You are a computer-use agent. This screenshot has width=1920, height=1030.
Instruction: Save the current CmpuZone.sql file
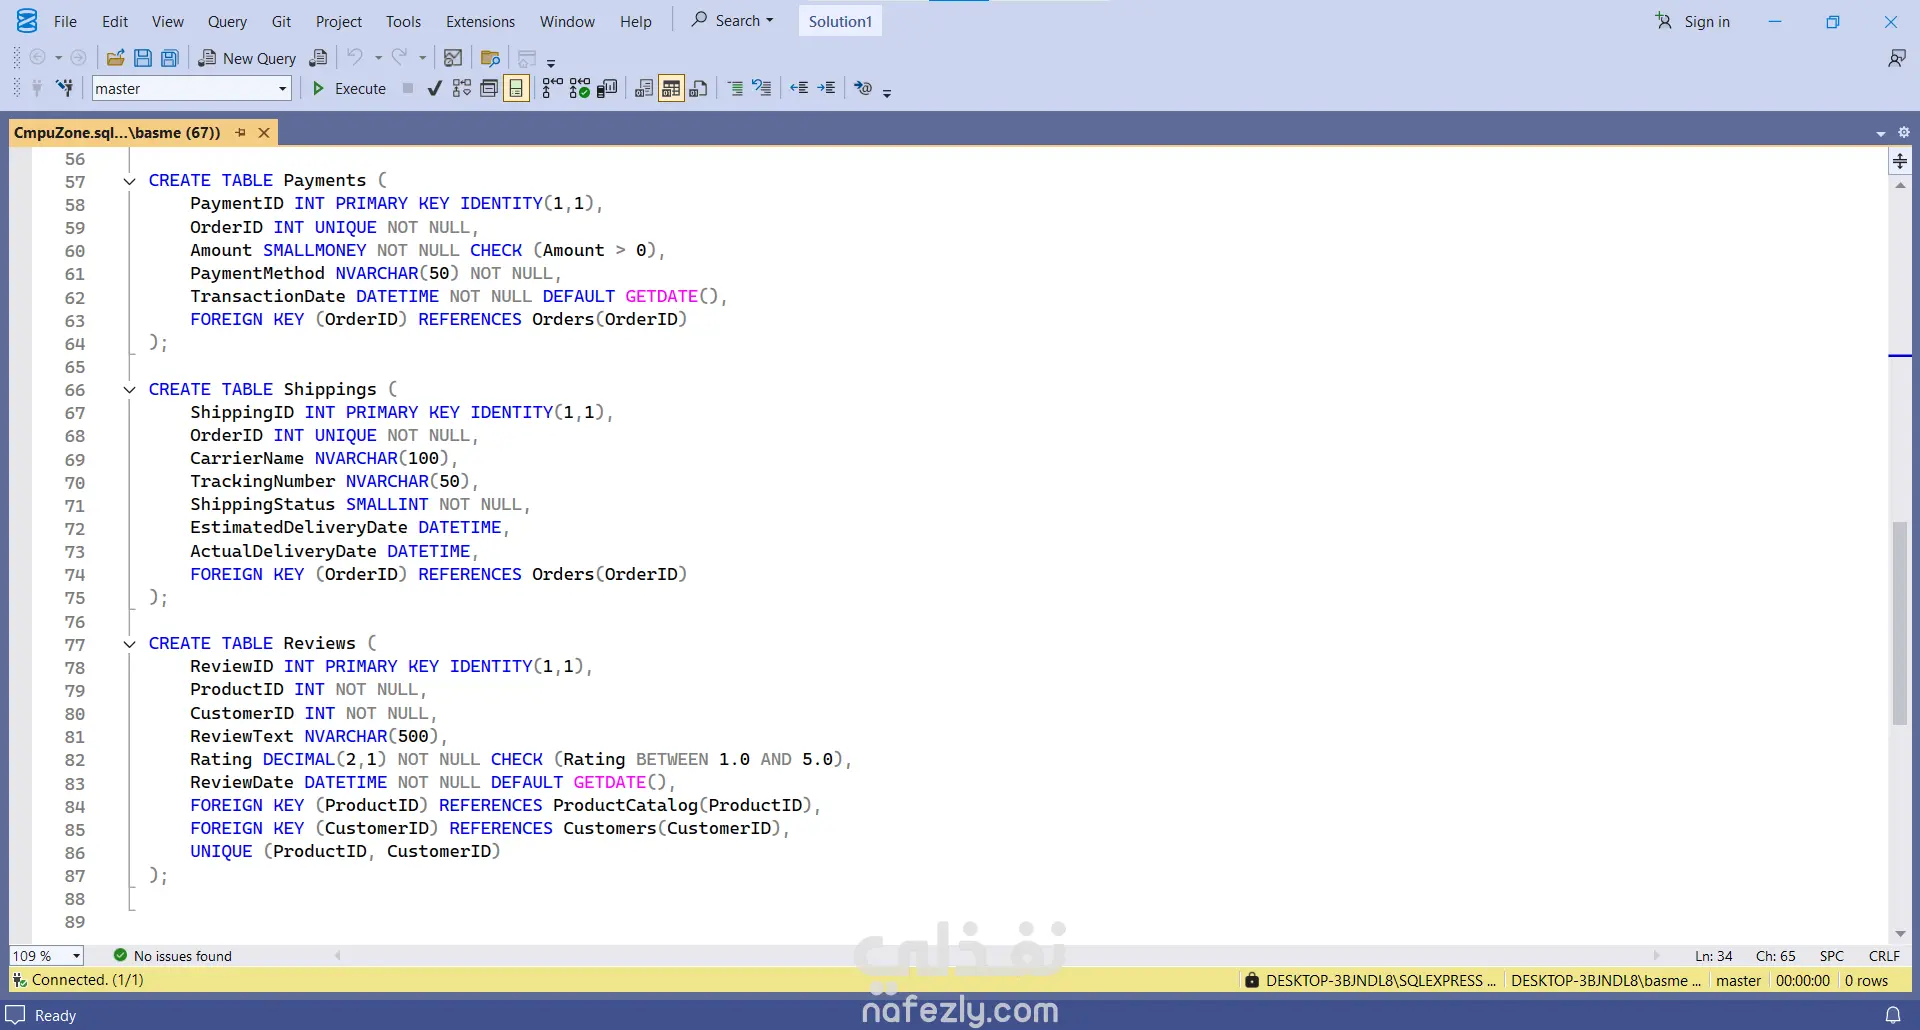pyautogui.click(x=143, y=58)
